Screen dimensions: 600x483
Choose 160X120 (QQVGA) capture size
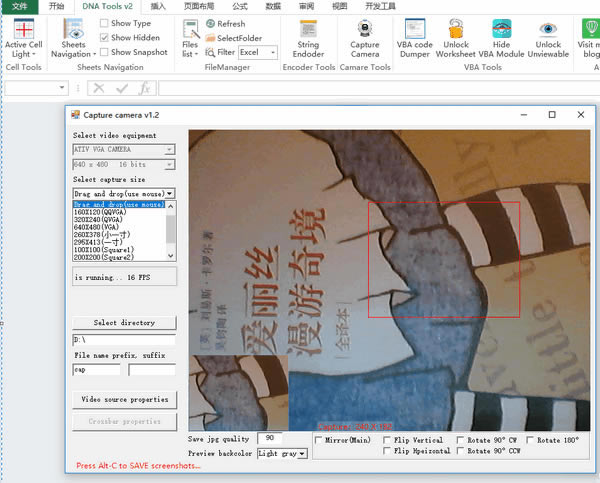[100, 212]
